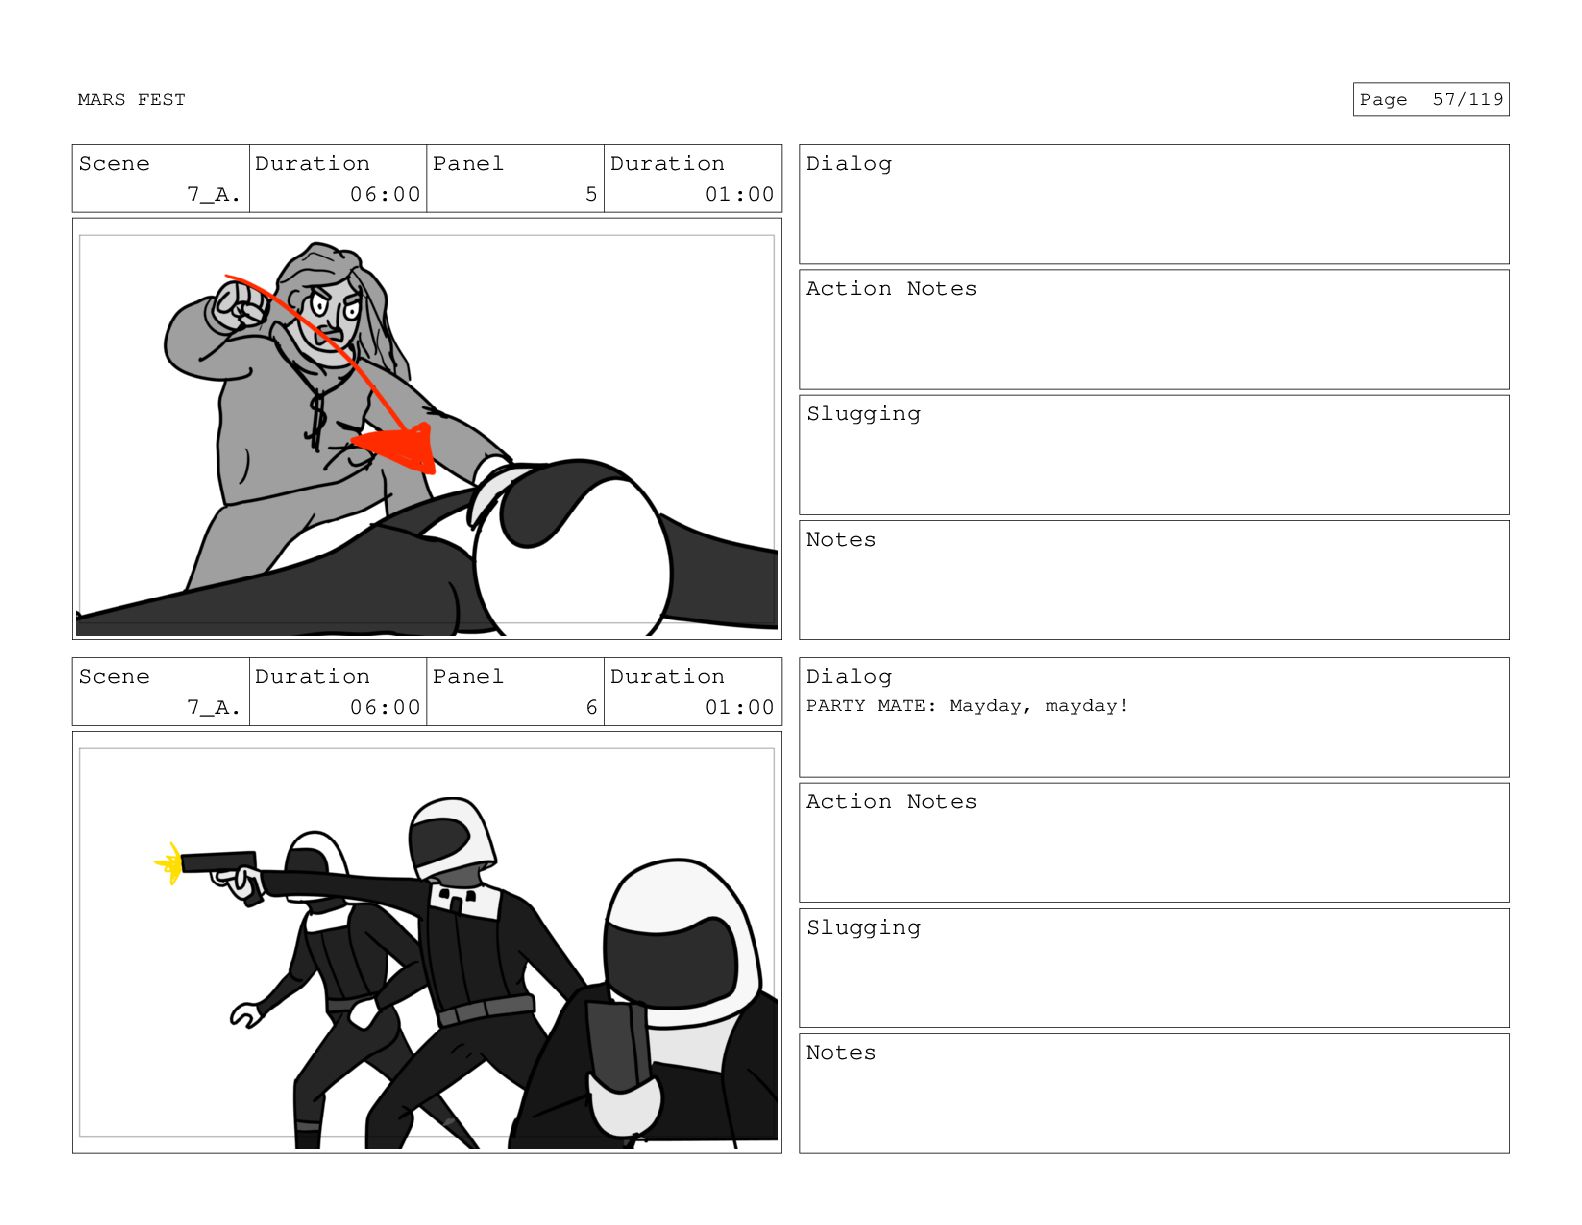
Task: Click the MARS FEST title text
Action: [x=131, y=100]
